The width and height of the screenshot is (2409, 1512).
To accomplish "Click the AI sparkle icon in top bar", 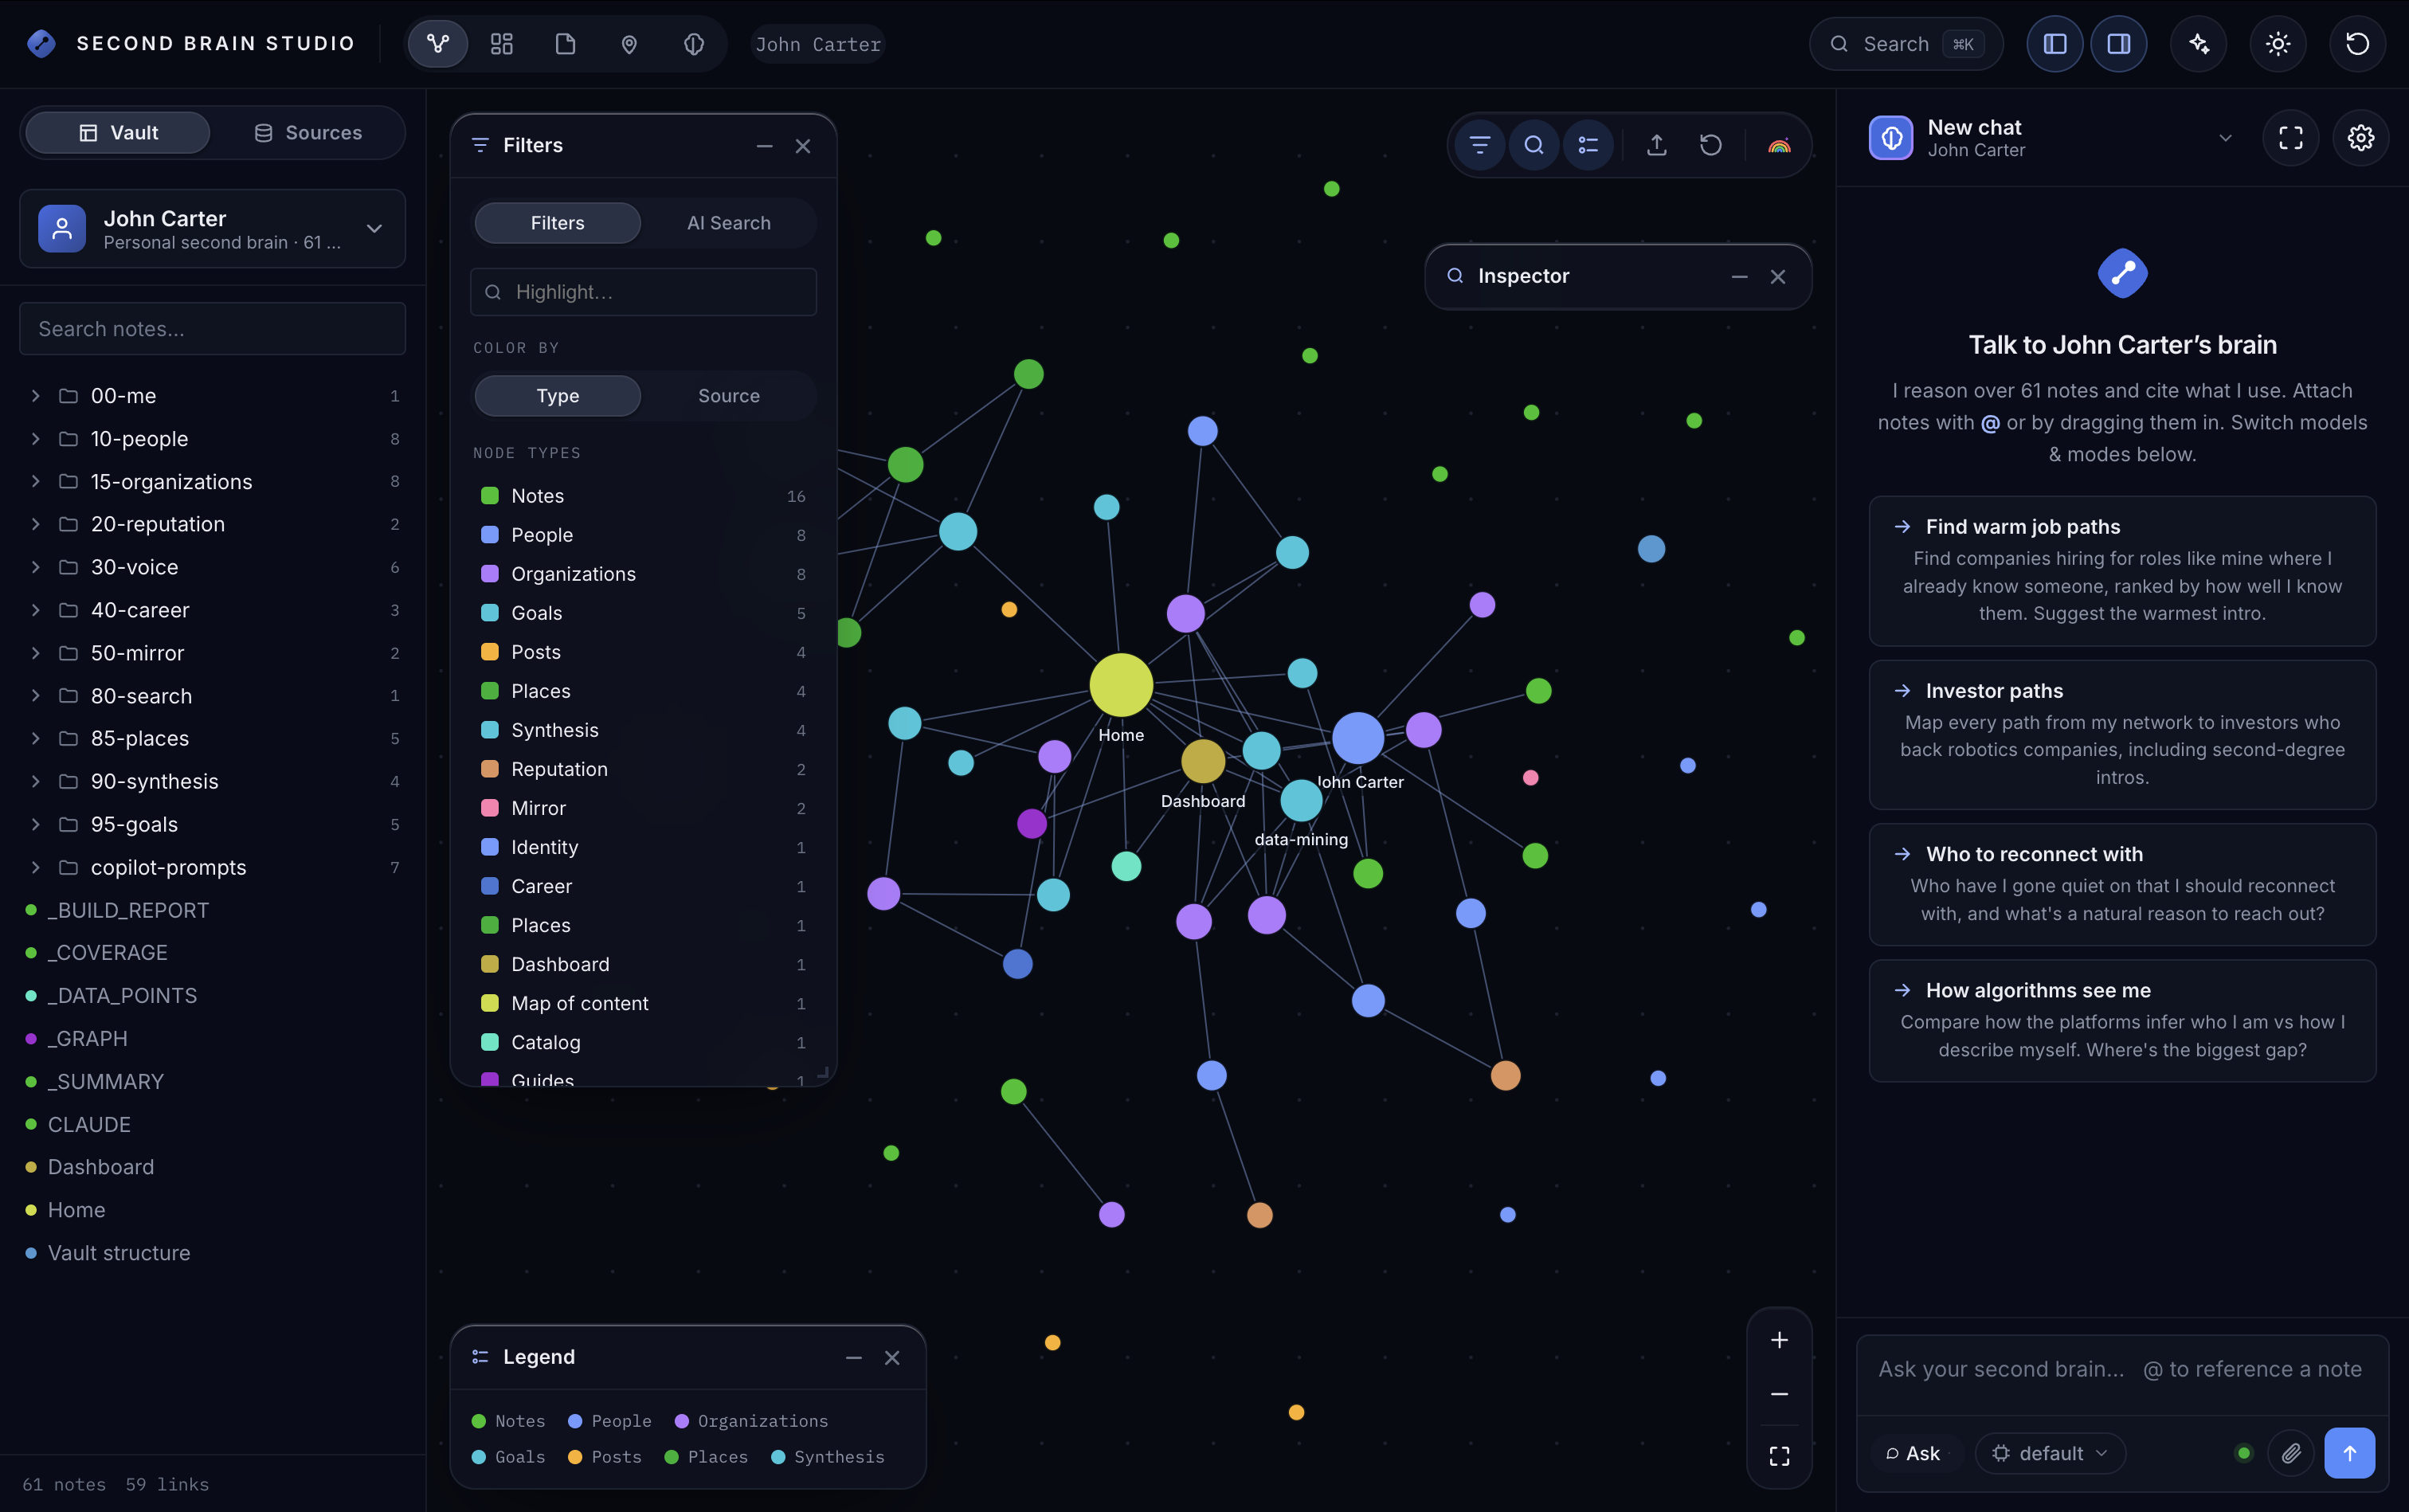I will 2198,44.
